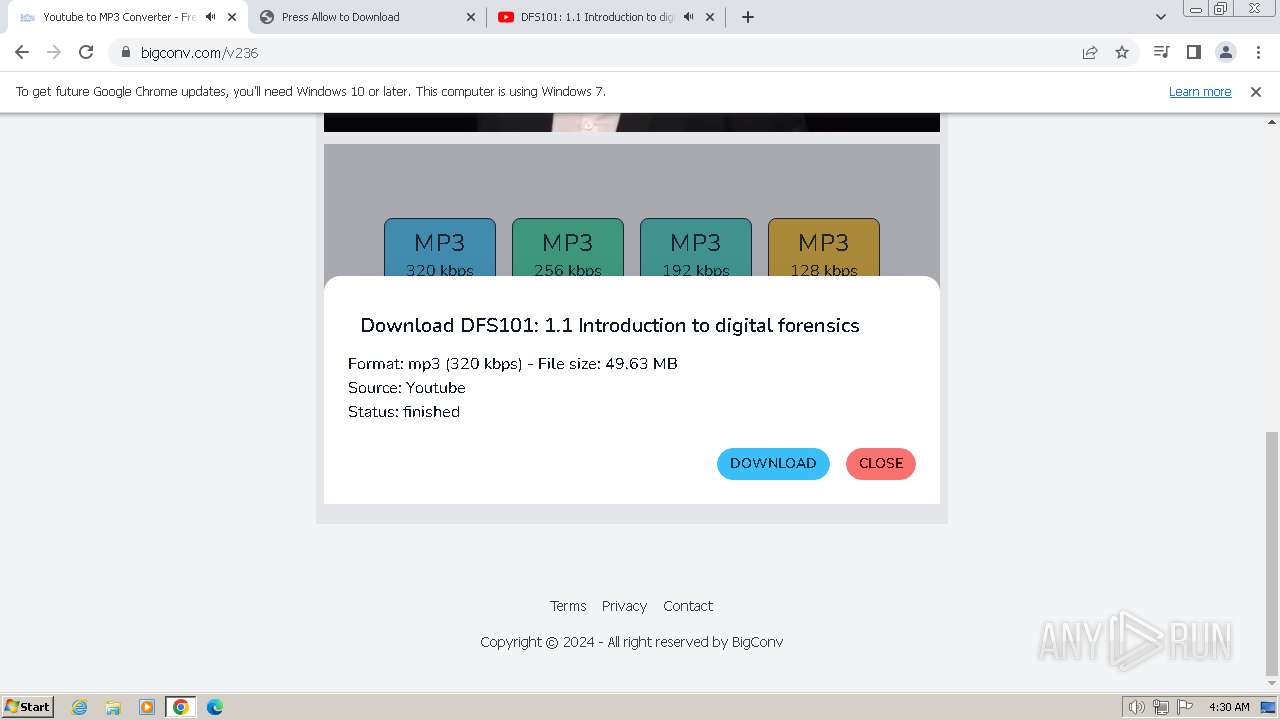Close the DFS101 YouTube tab

(710, 17)
